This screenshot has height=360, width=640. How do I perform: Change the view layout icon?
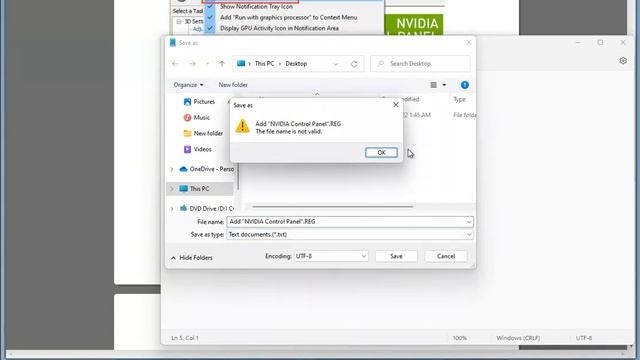tap(433, 85)
